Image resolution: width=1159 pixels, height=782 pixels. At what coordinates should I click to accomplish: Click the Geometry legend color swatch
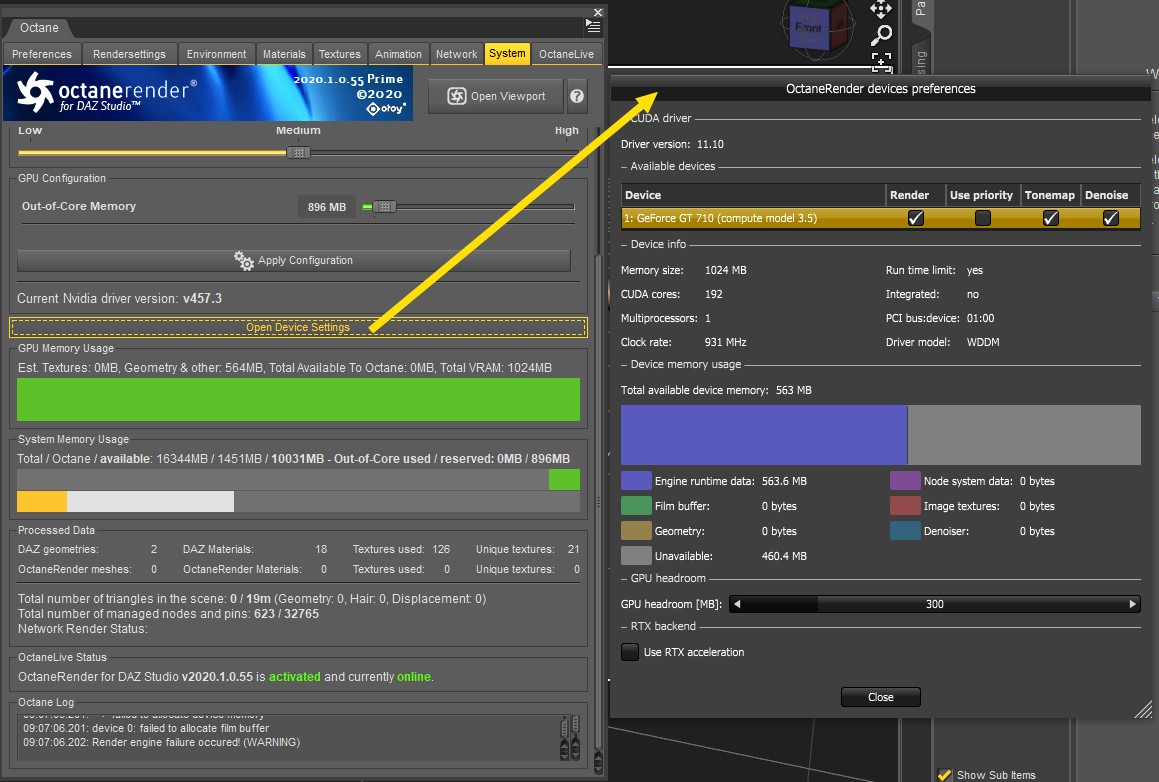(x=636, y=531)
